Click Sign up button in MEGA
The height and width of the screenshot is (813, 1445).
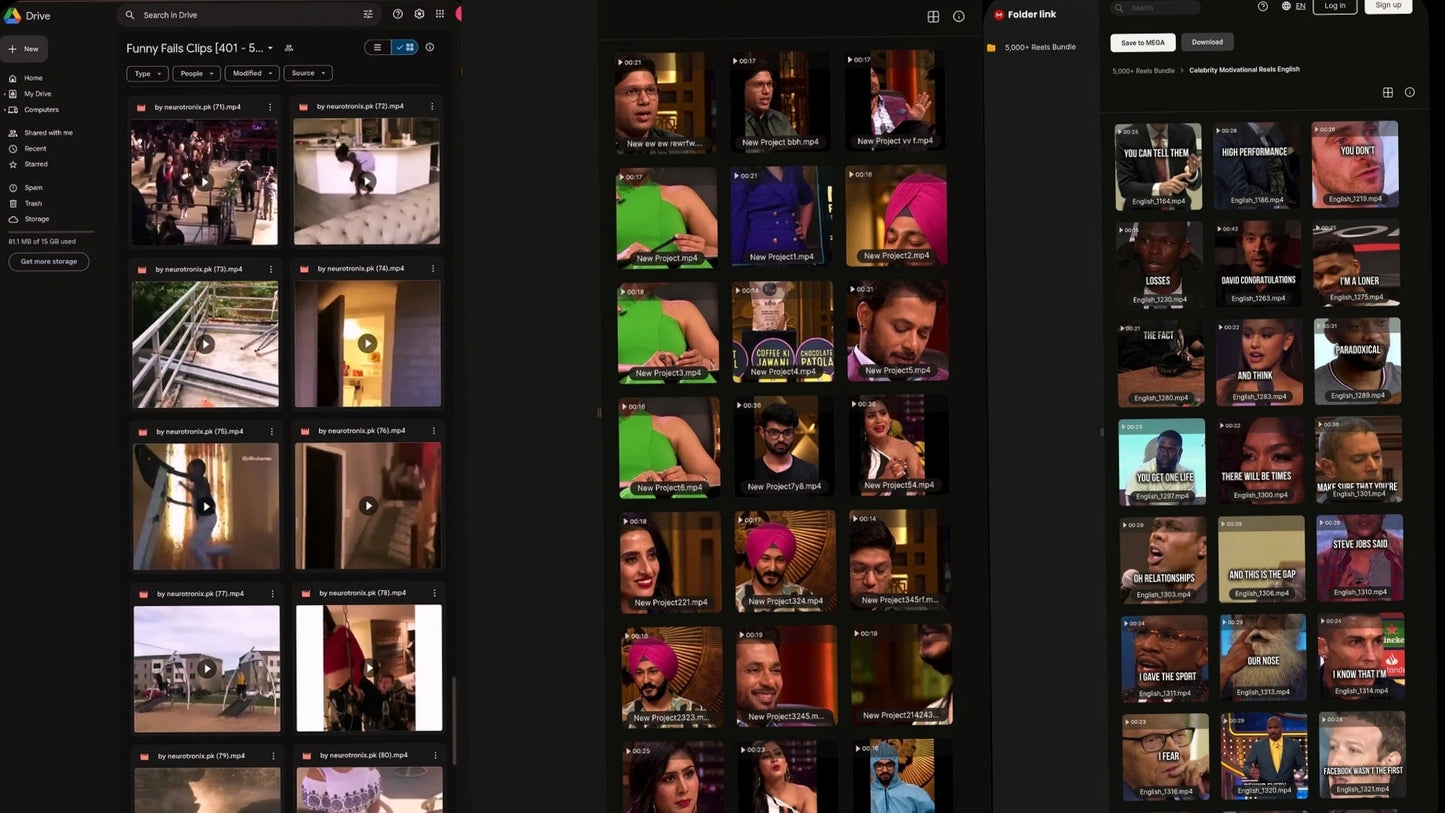1388,5
